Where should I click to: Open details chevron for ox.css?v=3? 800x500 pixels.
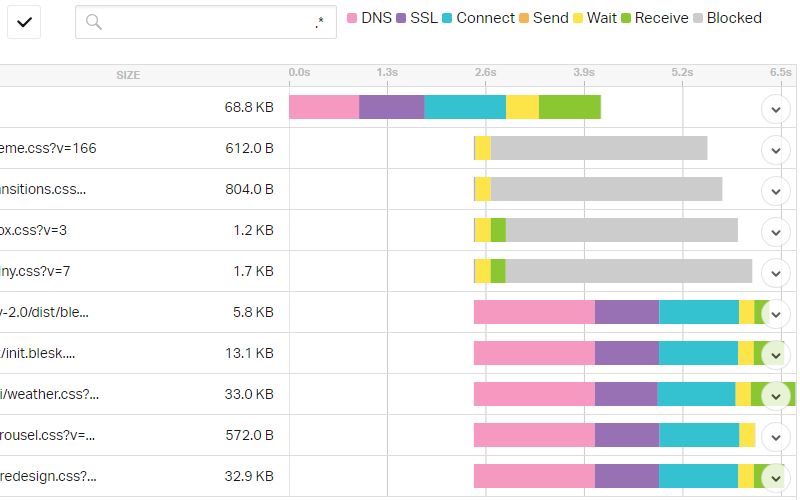[x=776, y=231]
